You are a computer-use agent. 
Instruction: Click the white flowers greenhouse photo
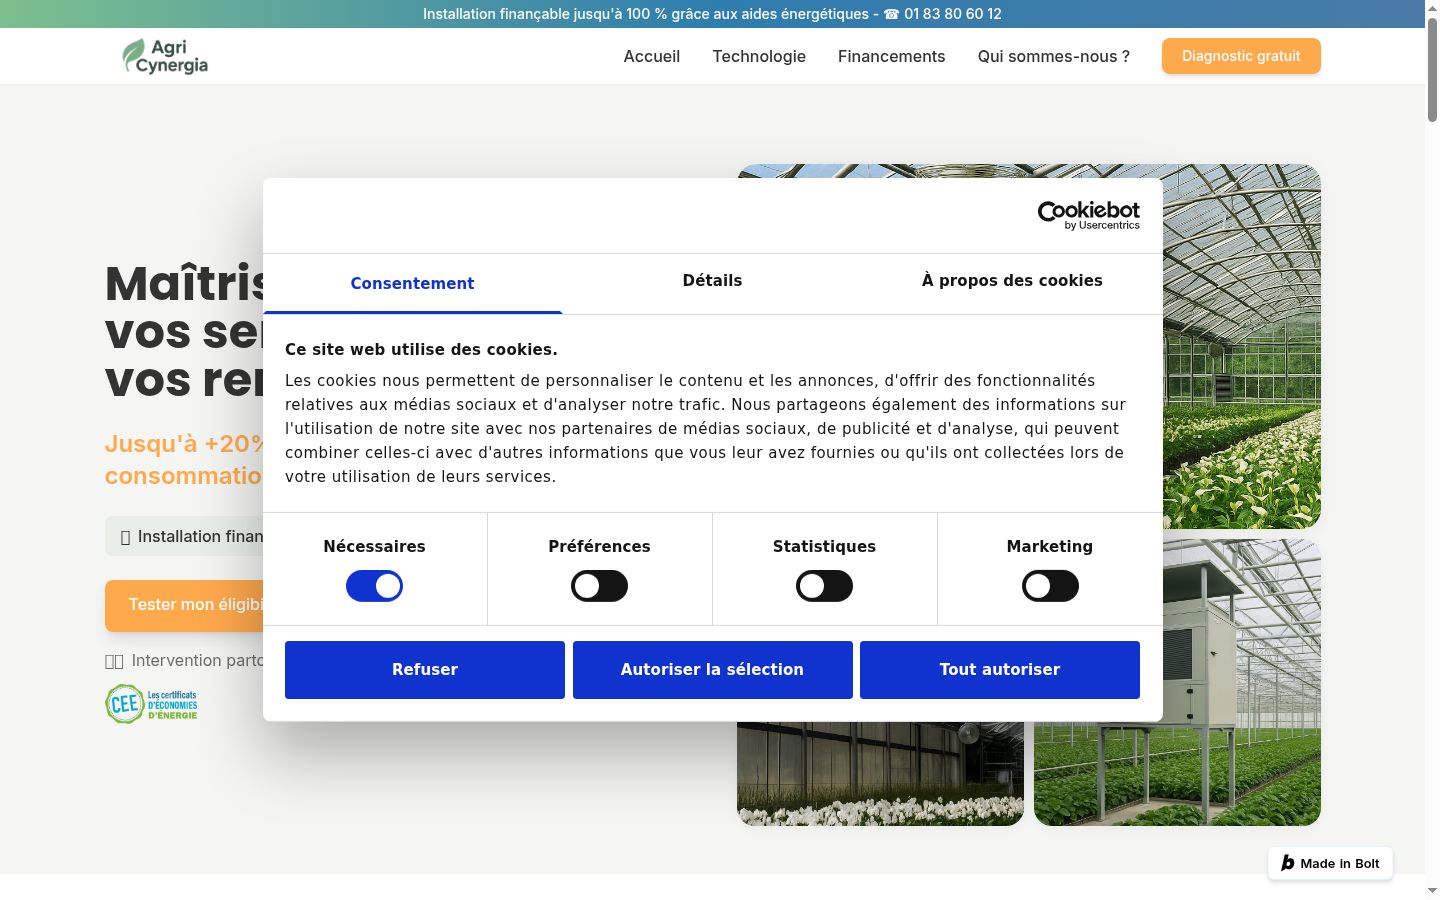click(x=880, y=773)
